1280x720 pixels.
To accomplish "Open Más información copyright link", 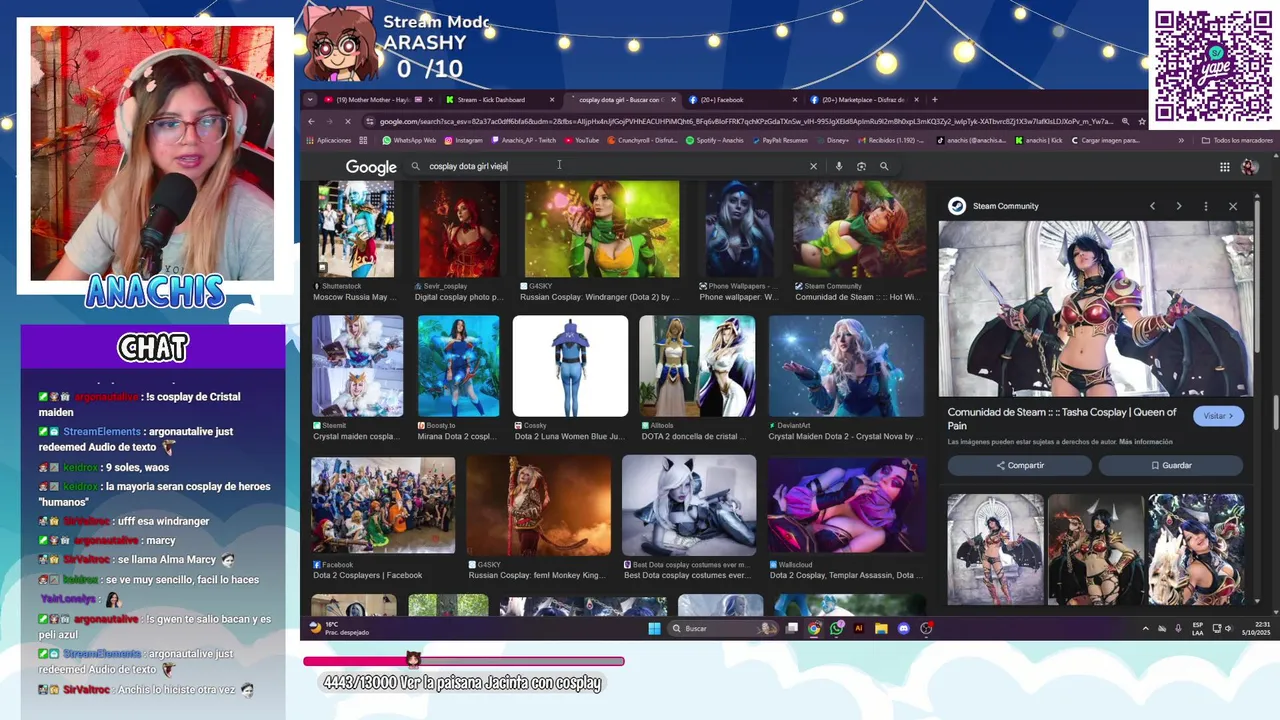I will [x=1146, y=442].
